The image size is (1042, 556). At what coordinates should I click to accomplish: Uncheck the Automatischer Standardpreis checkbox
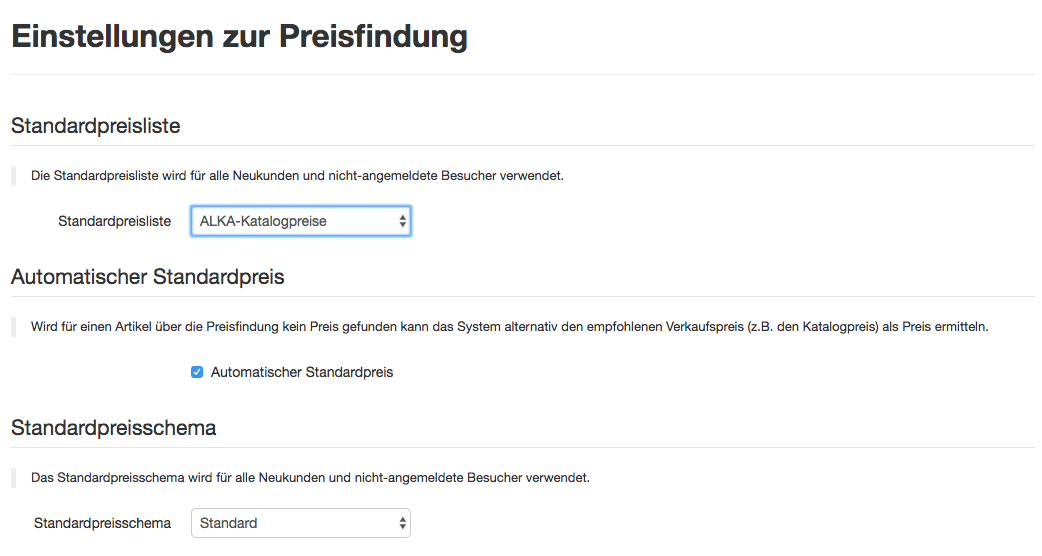click(x=197, y=372)
